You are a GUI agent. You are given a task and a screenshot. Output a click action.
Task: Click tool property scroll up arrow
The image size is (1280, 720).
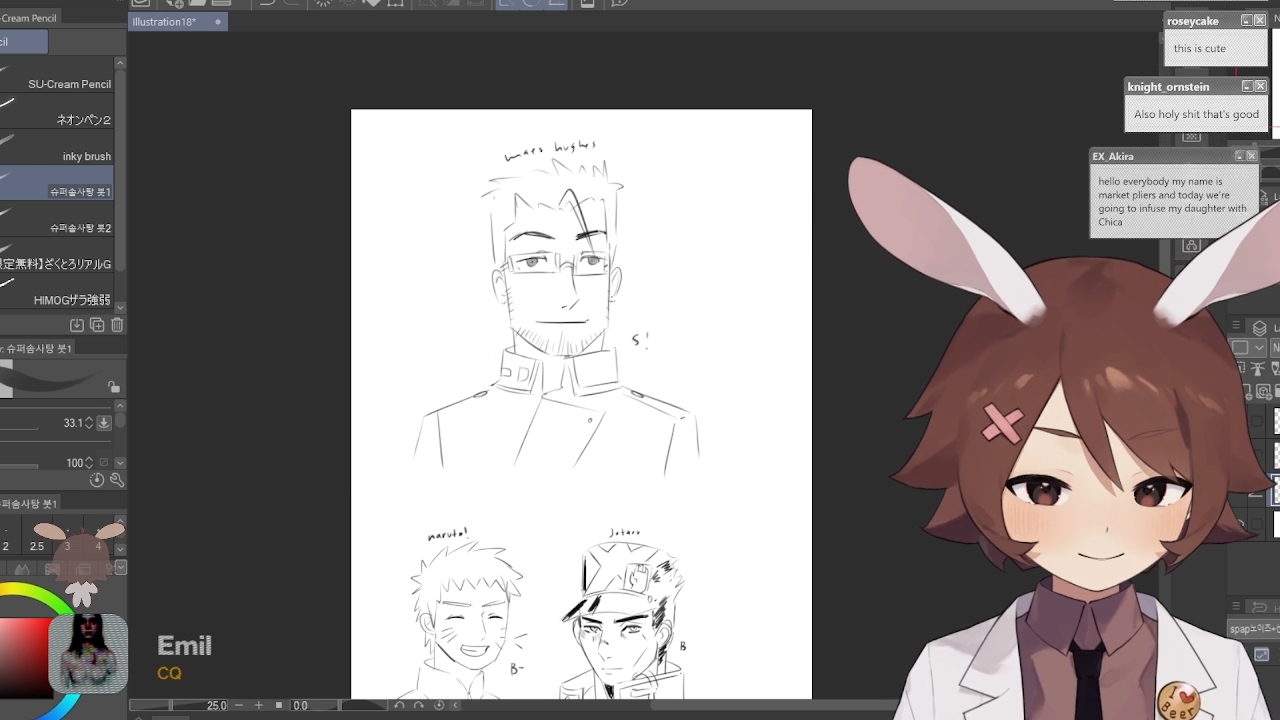click(120, 405)
